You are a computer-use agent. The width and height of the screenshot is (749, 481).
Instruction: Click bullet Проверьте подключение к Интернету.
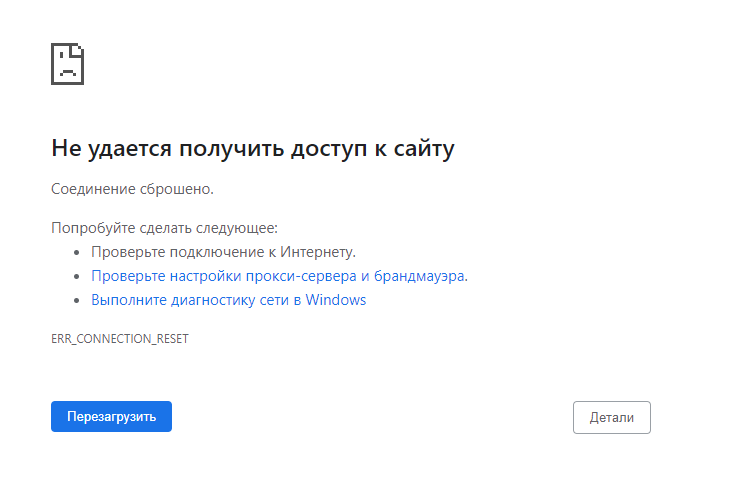(x=223, y=252)
